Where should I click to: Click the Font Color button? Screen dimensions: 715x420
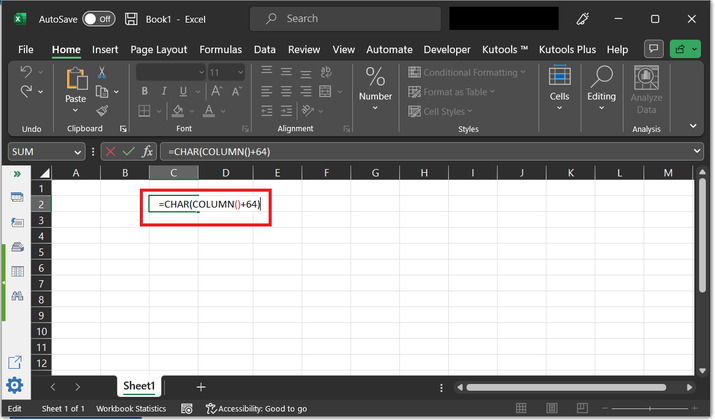point(209,111)
